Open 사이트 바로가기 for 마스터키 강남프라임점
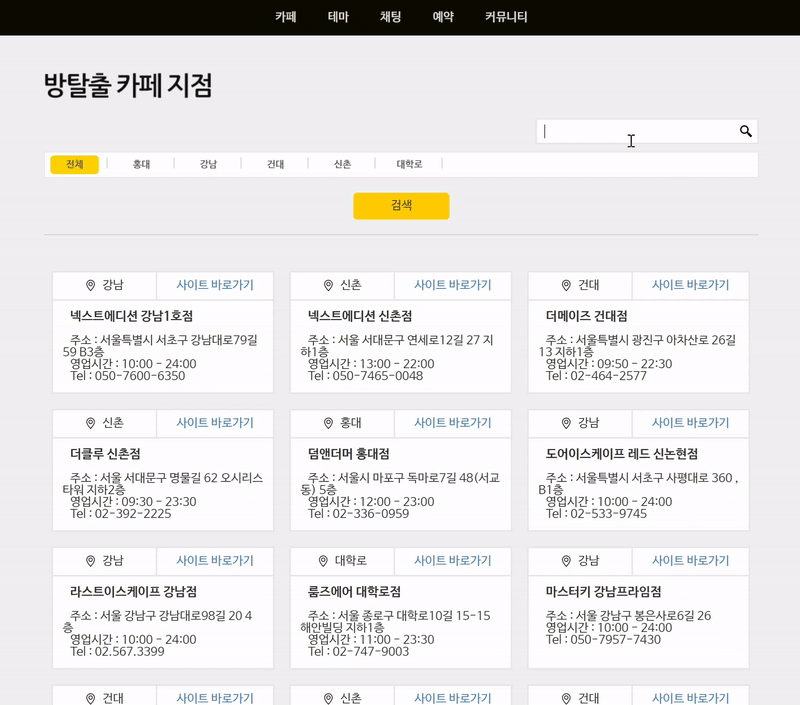The width and height of the screenshot is (800, 705). coord(690,561)
